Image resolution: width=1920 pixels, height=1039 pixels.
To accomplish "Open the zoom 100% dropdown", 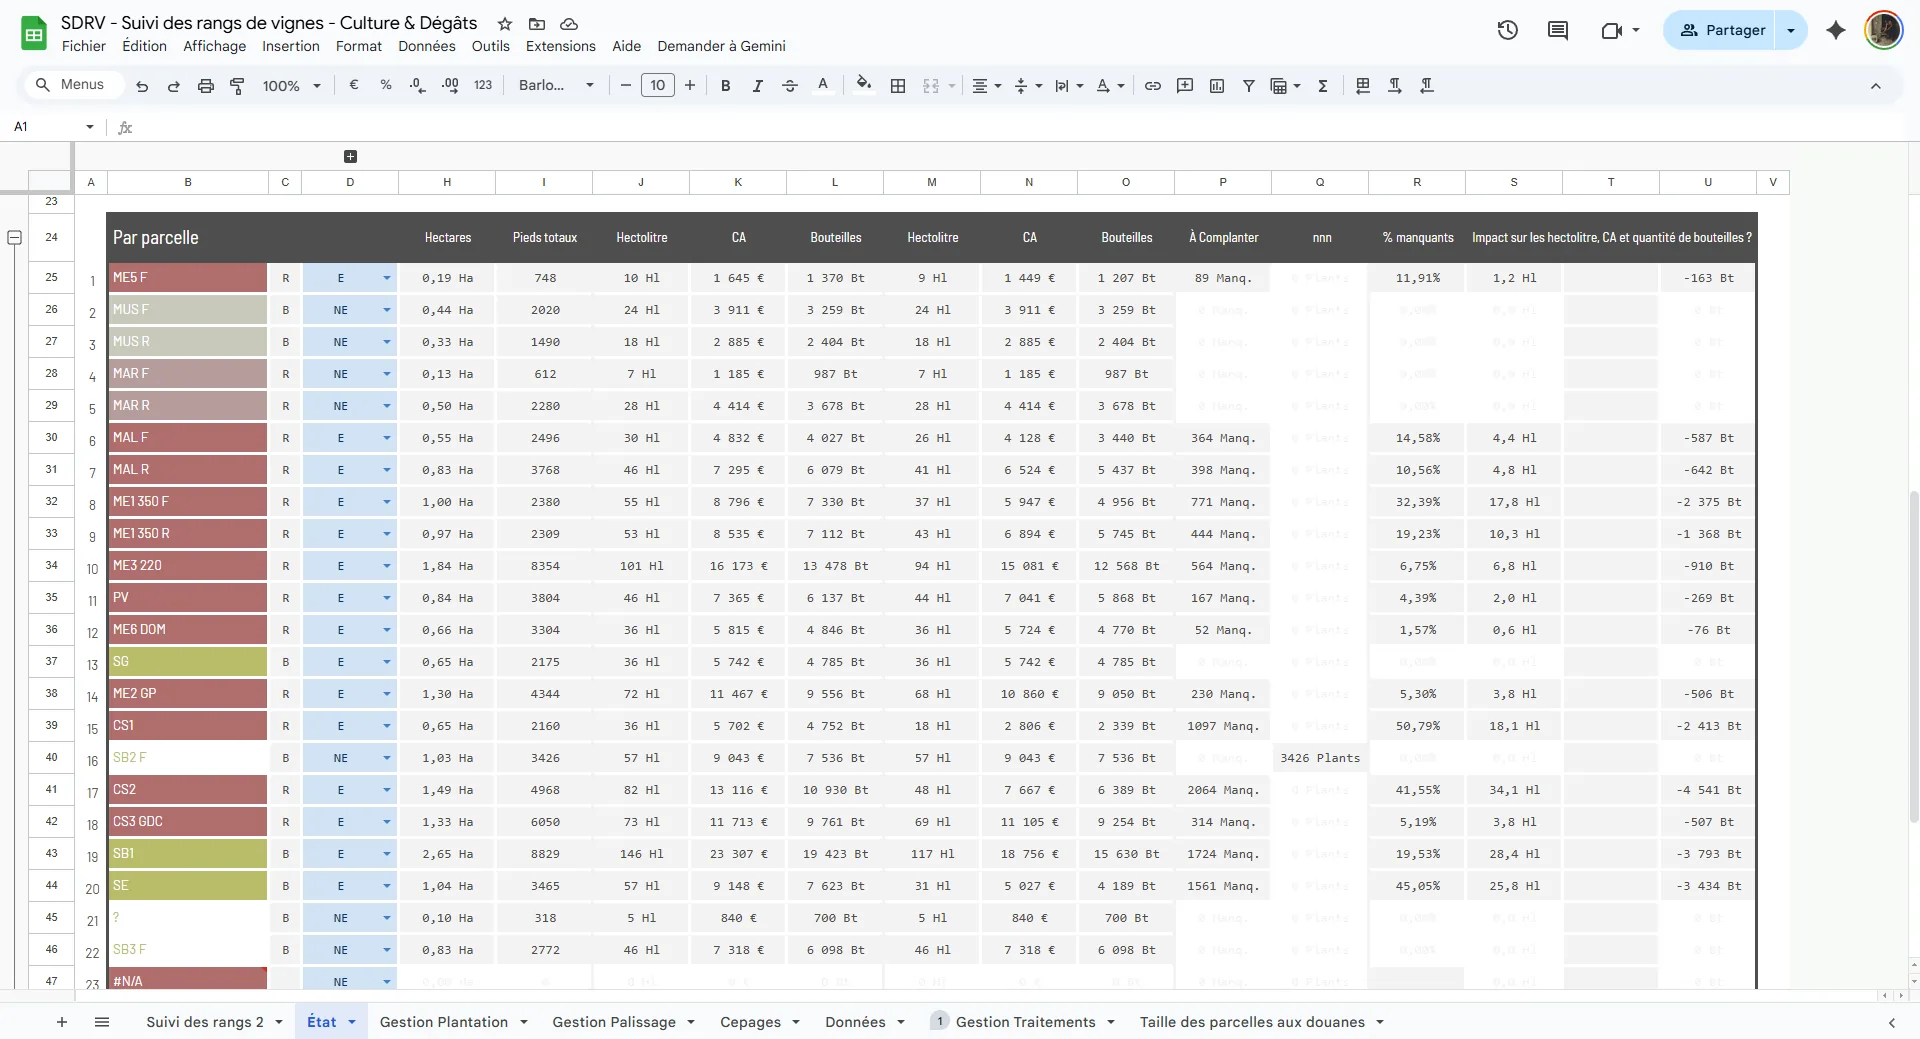I will (290, 86).
